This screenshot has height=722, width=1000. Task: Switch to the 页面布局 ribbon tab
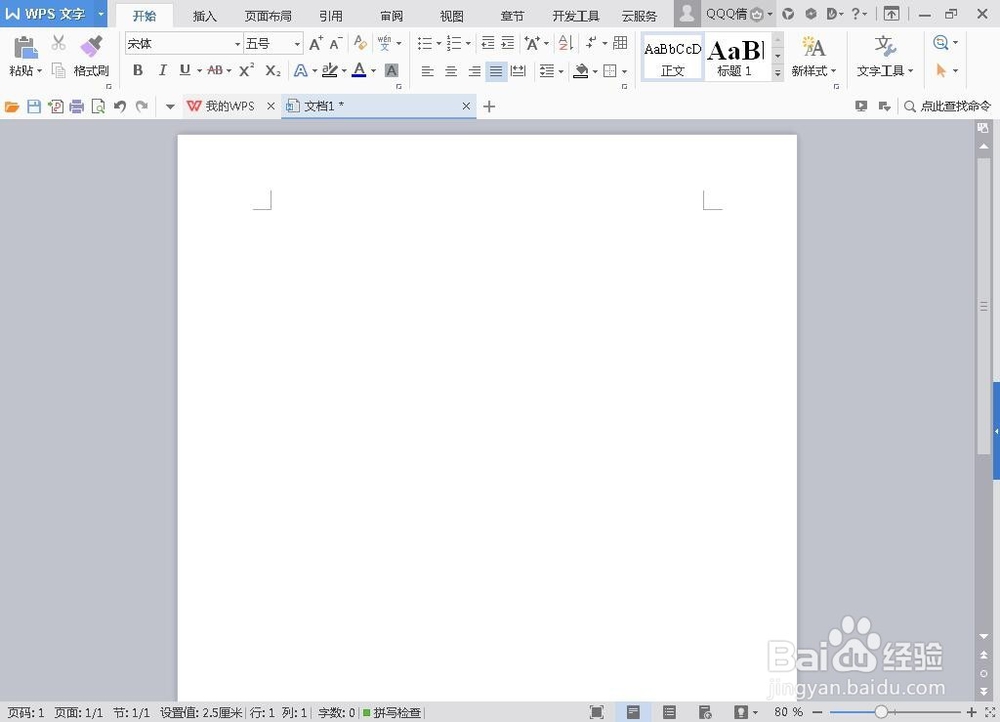268,16
